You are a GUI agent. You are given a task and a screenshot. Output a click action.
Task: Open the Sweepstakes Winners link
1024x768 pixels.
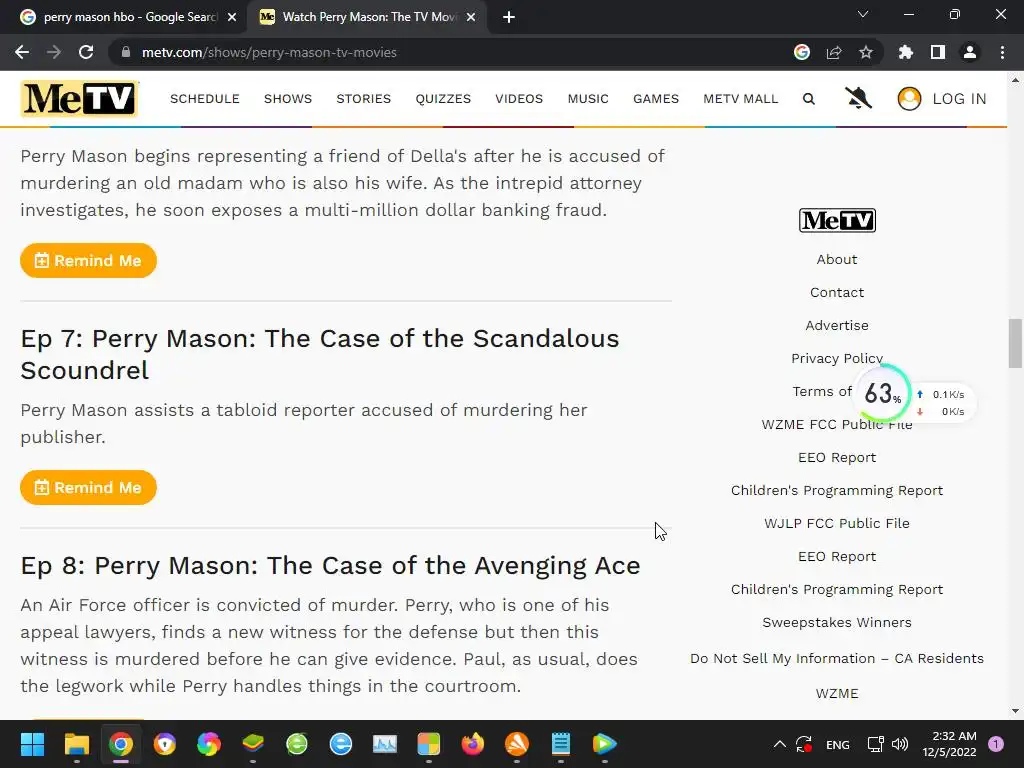point(837,622)
